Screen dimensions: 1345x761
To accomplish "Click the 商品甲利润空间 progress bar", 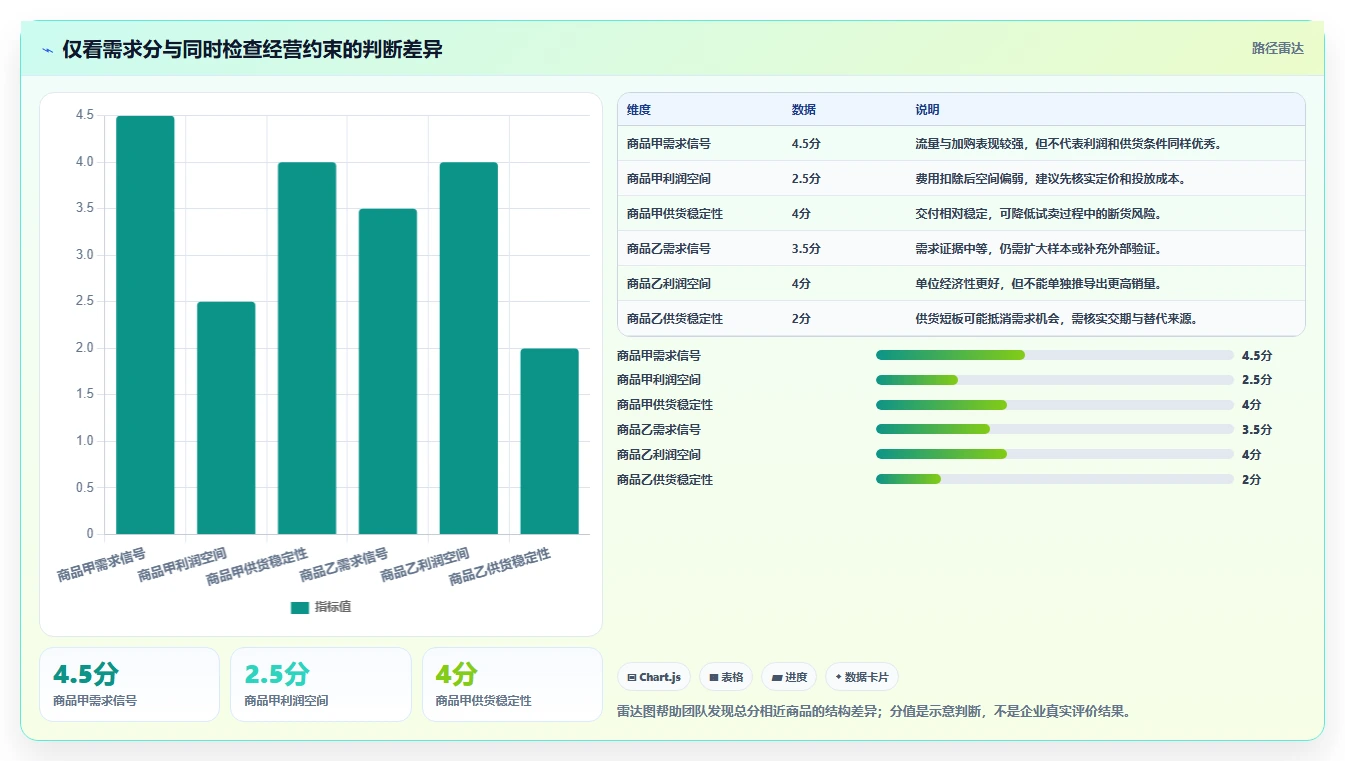I will (x=1054, y=380).
